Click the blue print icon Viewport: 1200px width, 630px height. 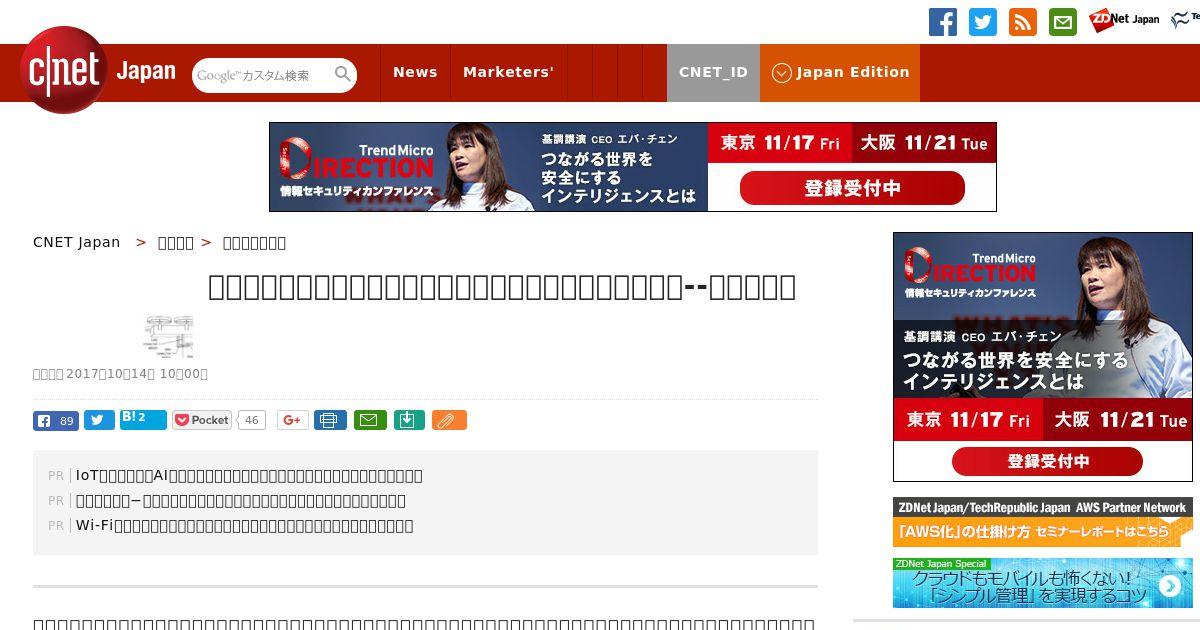click(330, 420)
